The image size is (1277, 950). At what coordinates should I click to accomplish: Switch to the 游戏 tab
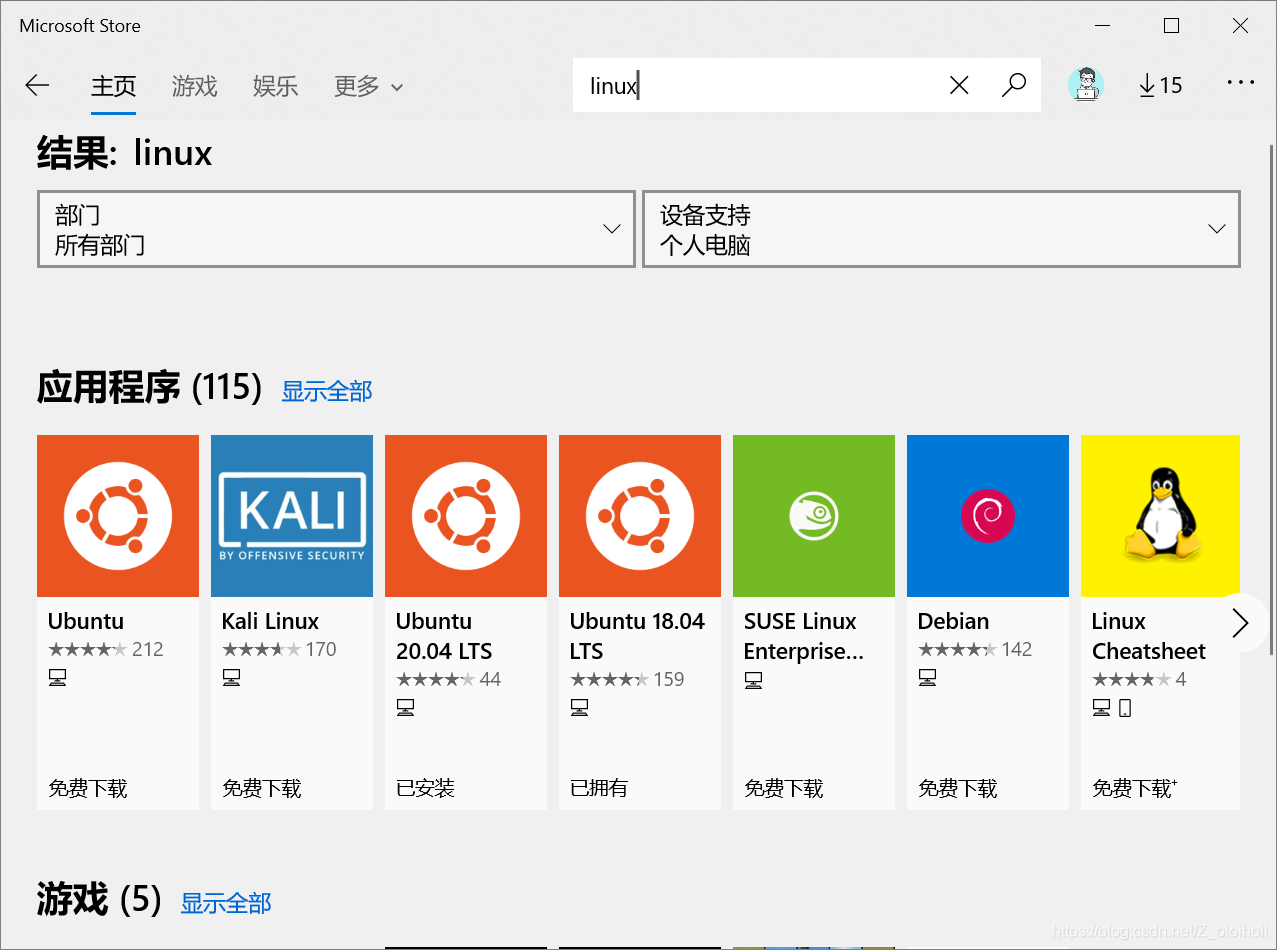194,87
